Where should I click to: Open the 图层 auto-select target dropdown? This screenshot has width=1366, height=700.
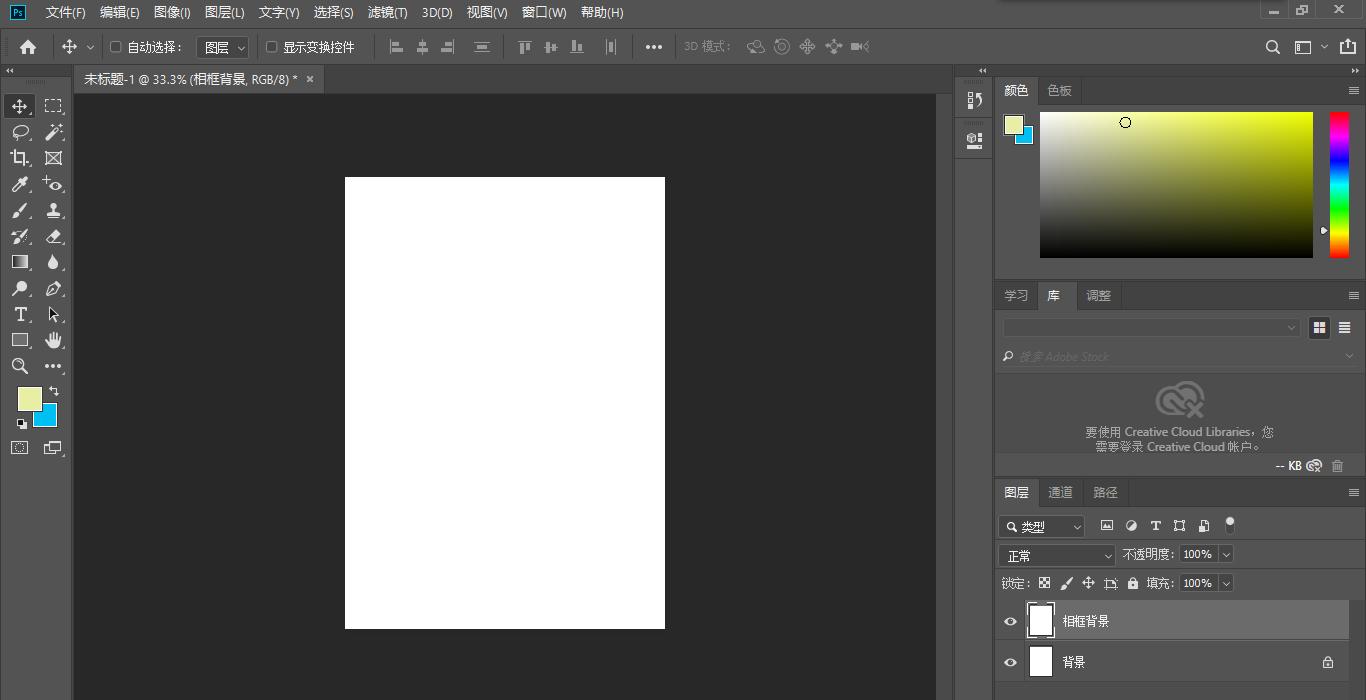(222, 47)
